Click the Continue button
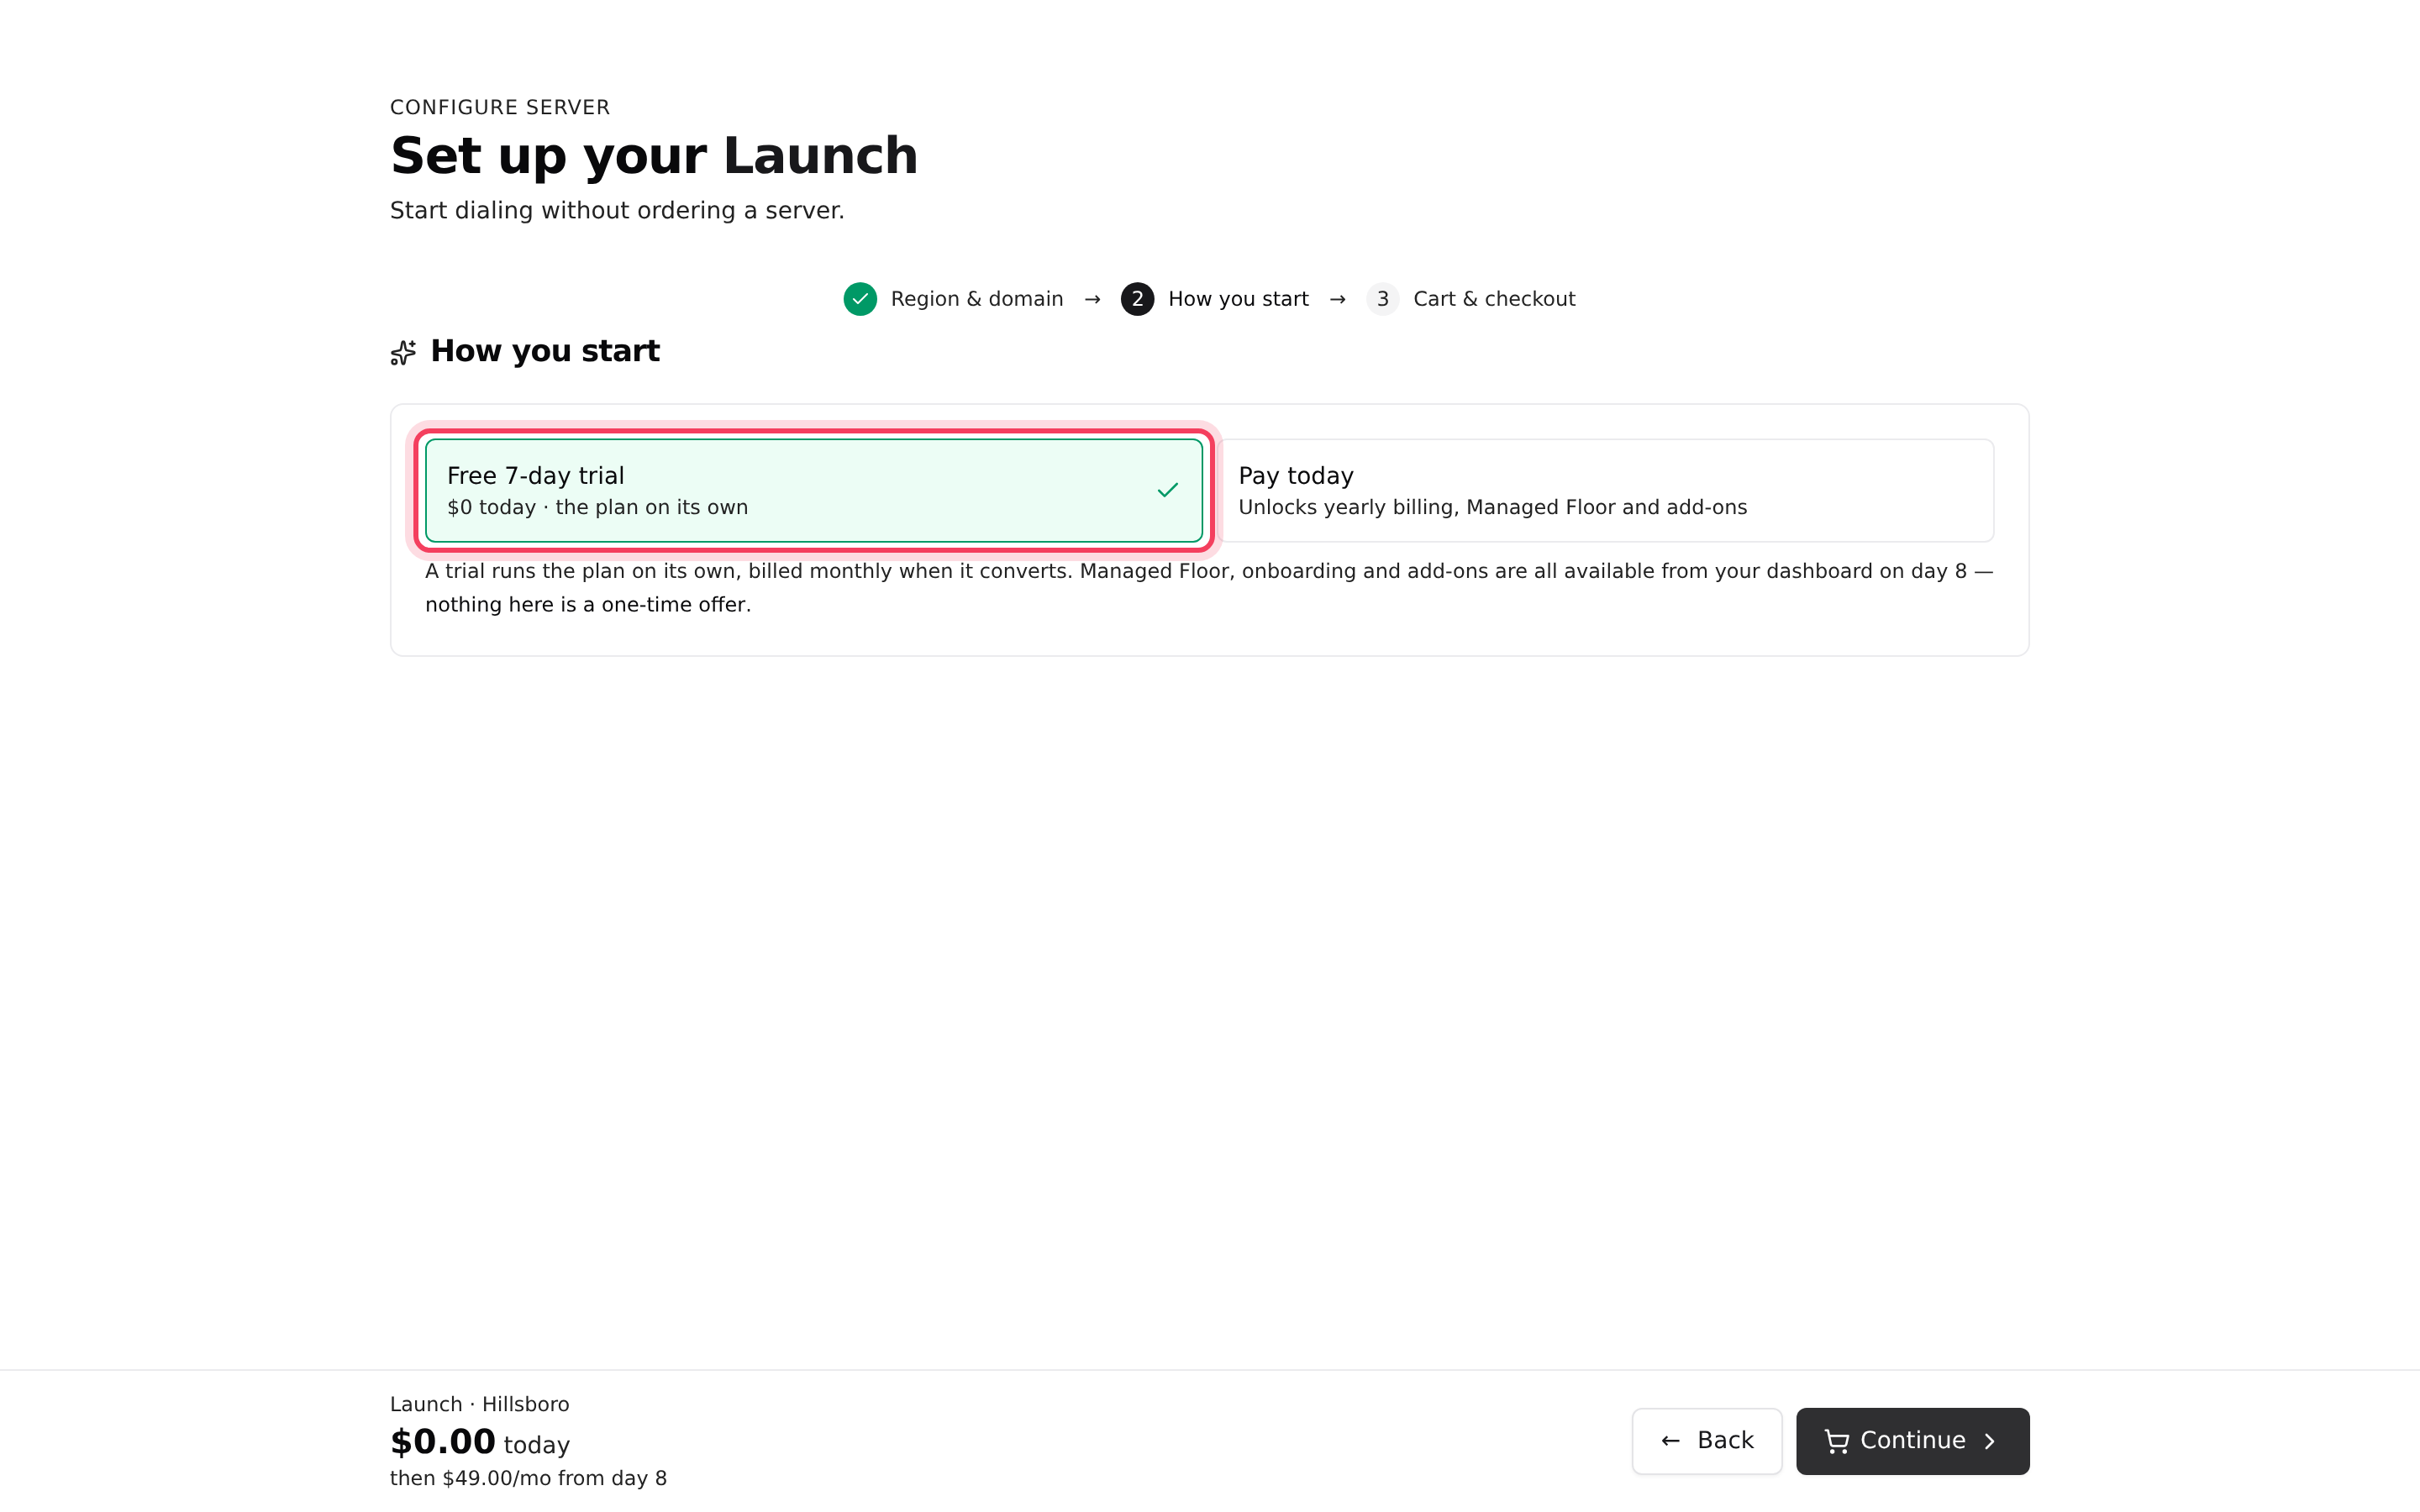Viewport: 2420px width, 1512px height. pyautogui.click(x=1912, y=1441)
